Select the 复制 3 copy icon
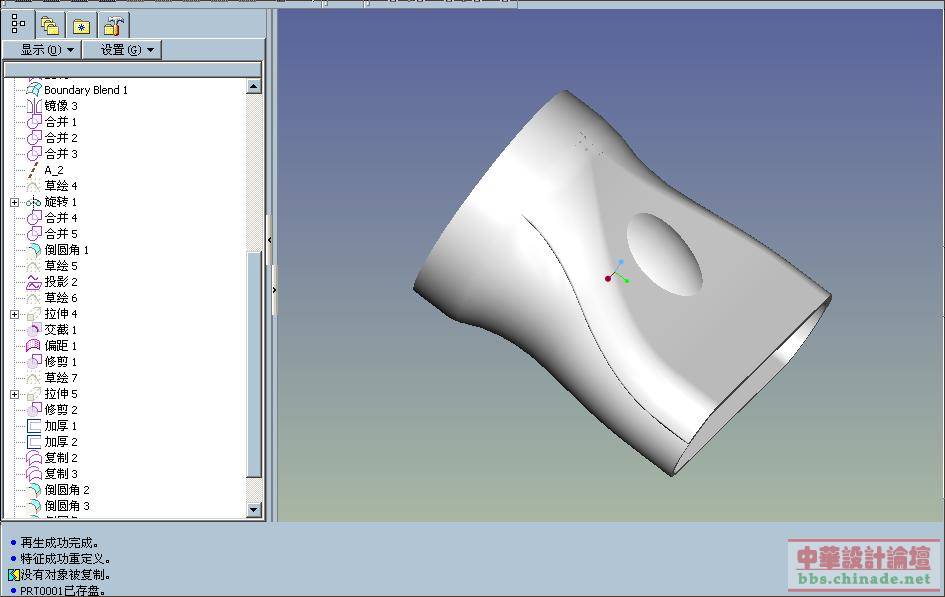The image size is (945, 597). point(34,474)
